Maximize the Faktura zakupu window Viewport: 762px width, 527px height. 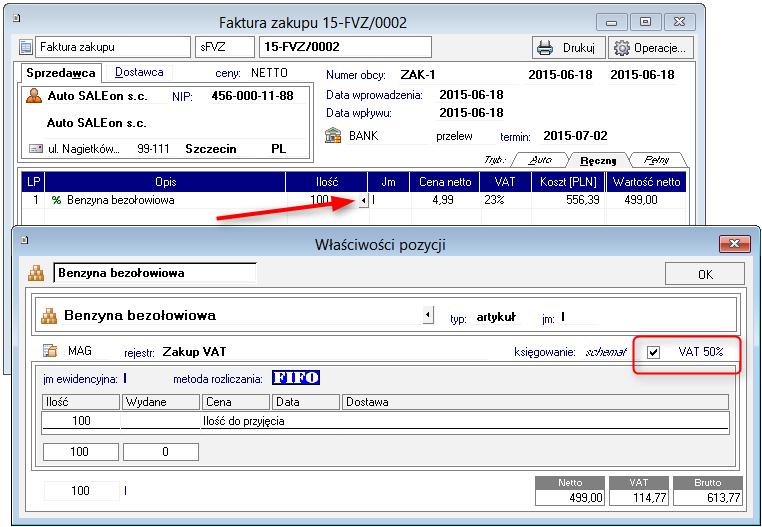click(x=645, y=22)
